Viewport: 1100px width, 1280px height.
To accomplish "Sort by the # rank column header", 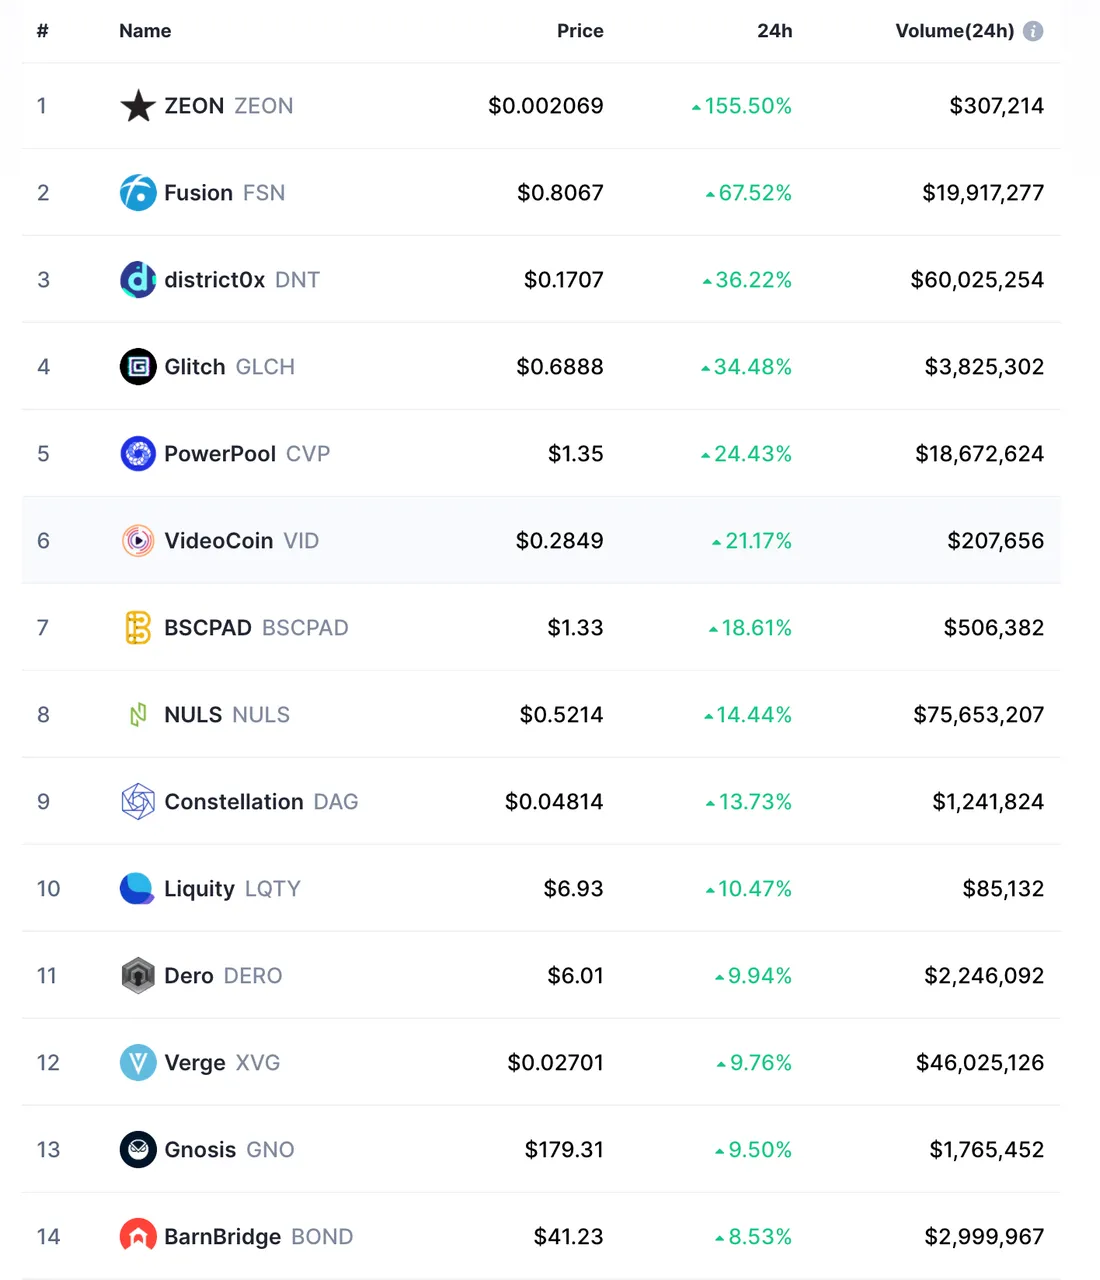I will coord(42,31).
